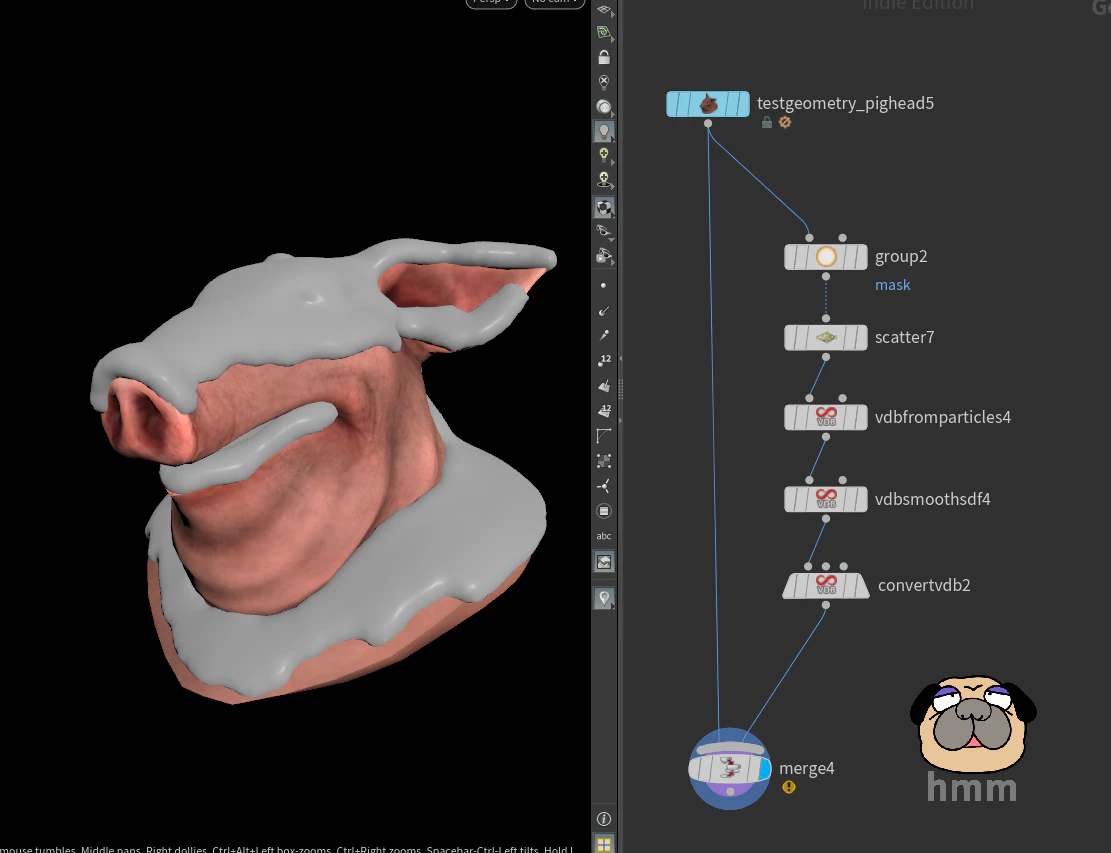Select the scatter7 node

825,337
